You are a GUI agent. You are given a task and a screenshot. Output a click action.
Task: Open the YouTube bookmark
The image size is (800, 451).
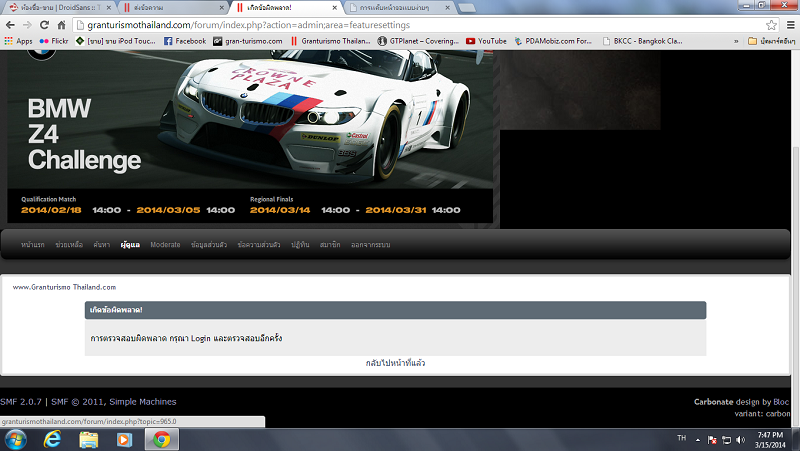pyautogui.click(x=486, y=41)
